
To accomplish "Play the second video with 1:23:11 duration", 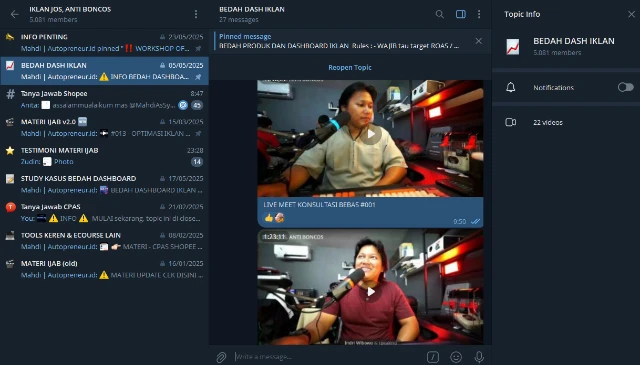I will point(370,292).
